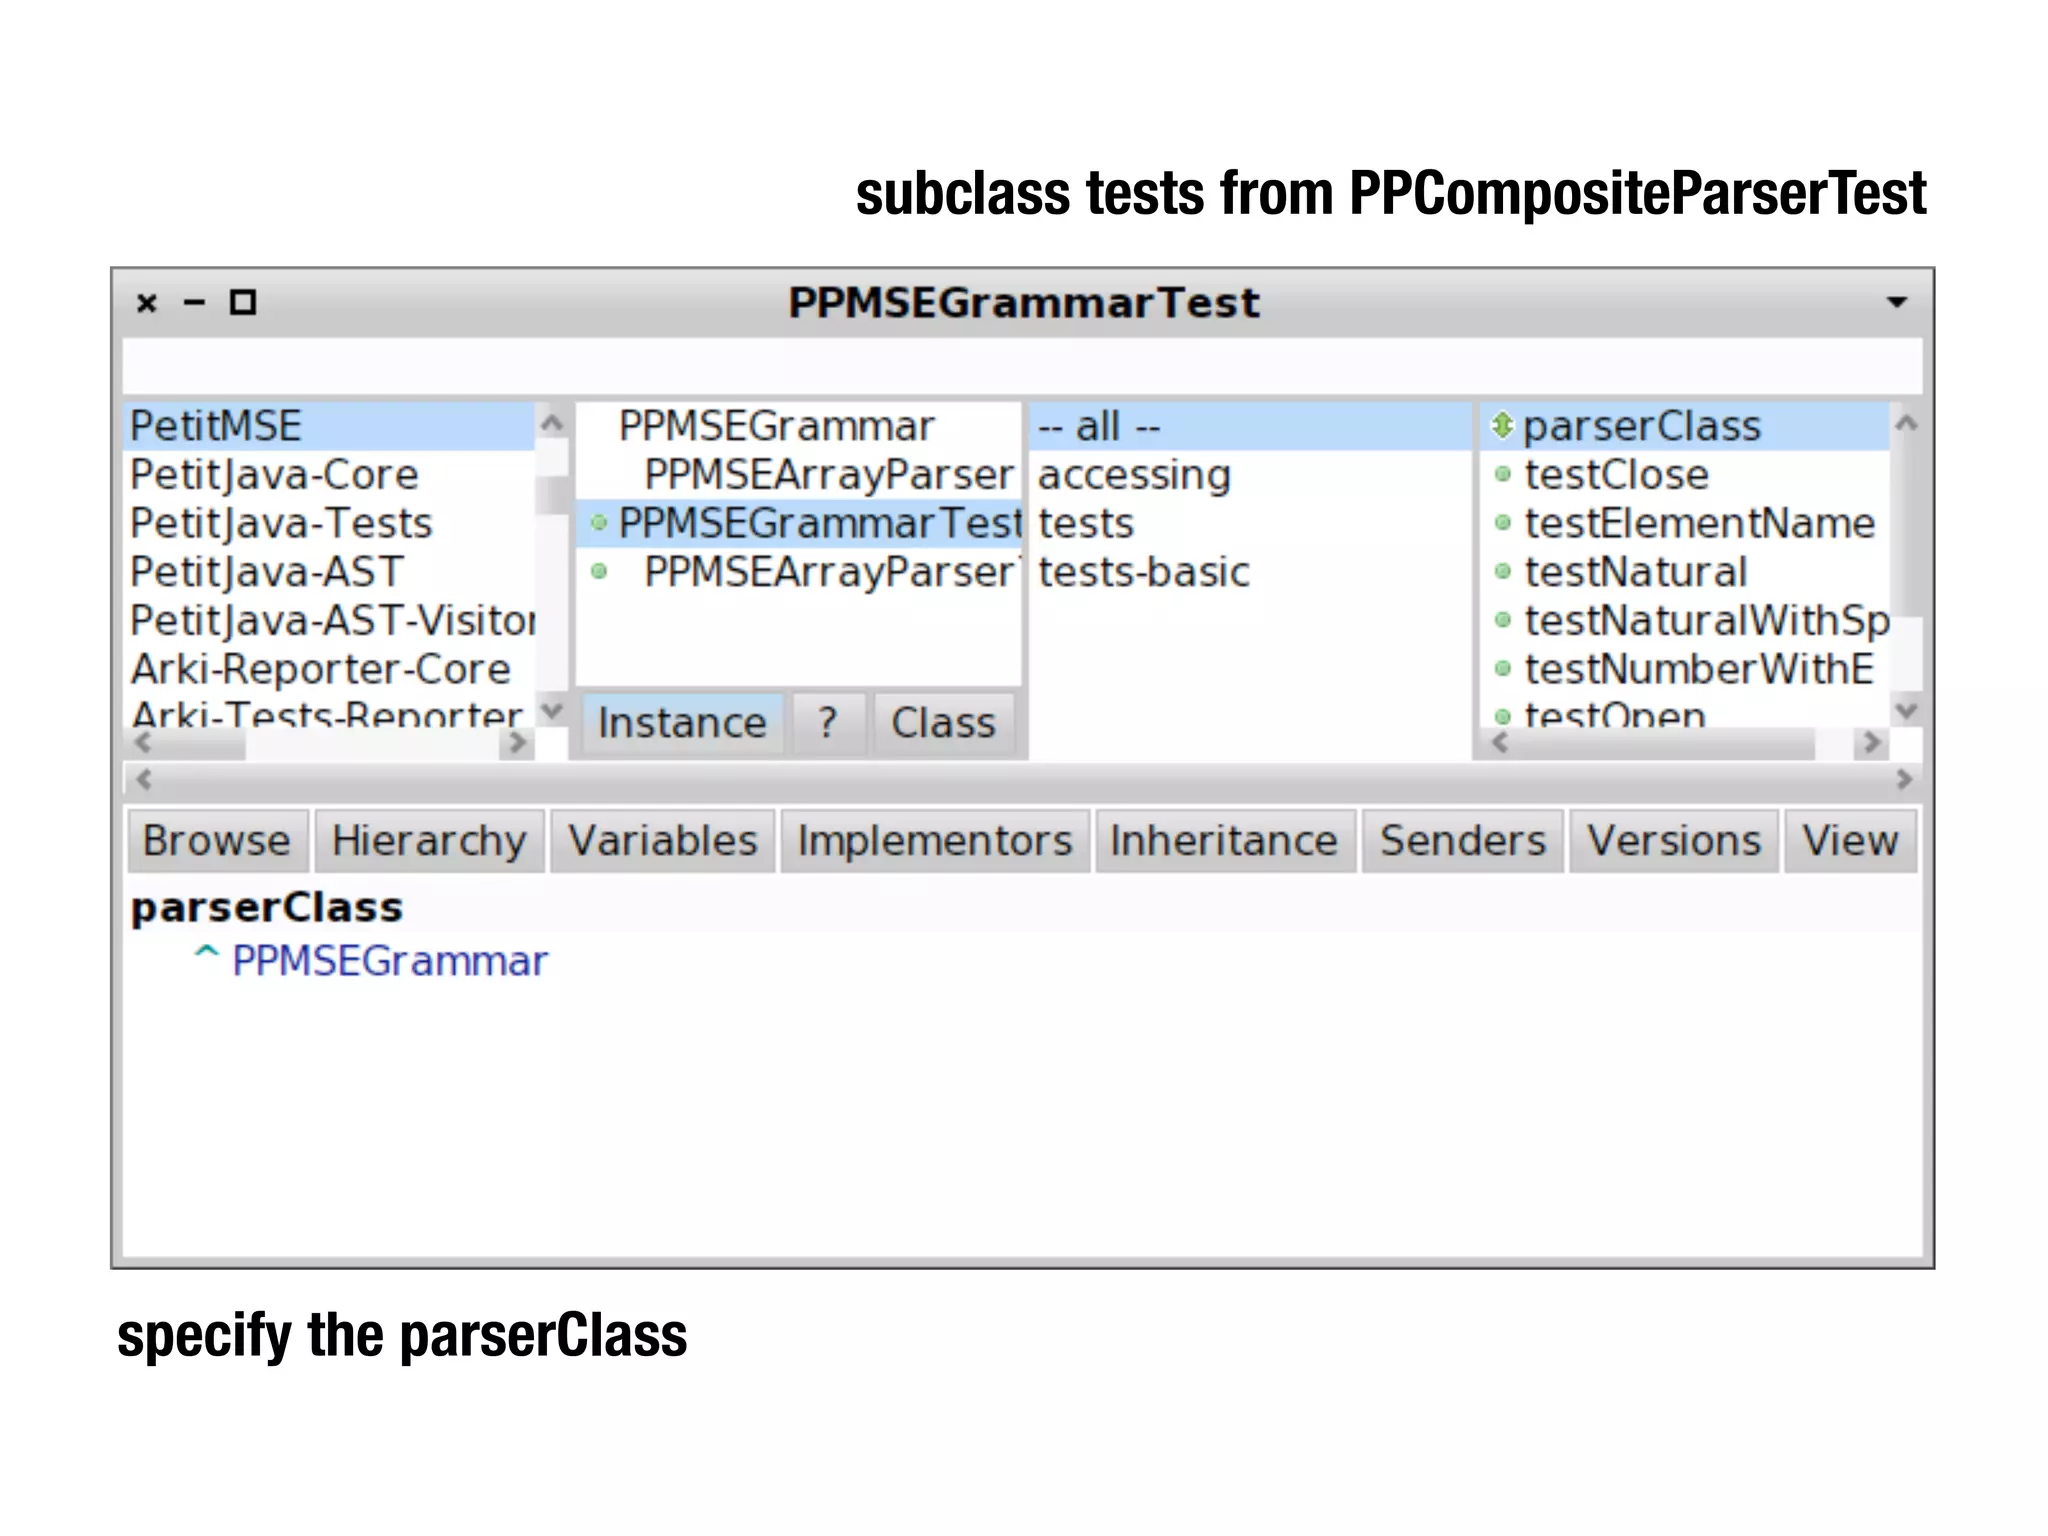Toggle the '?' comment button
2048x1536 pixels.
(828, 723)
